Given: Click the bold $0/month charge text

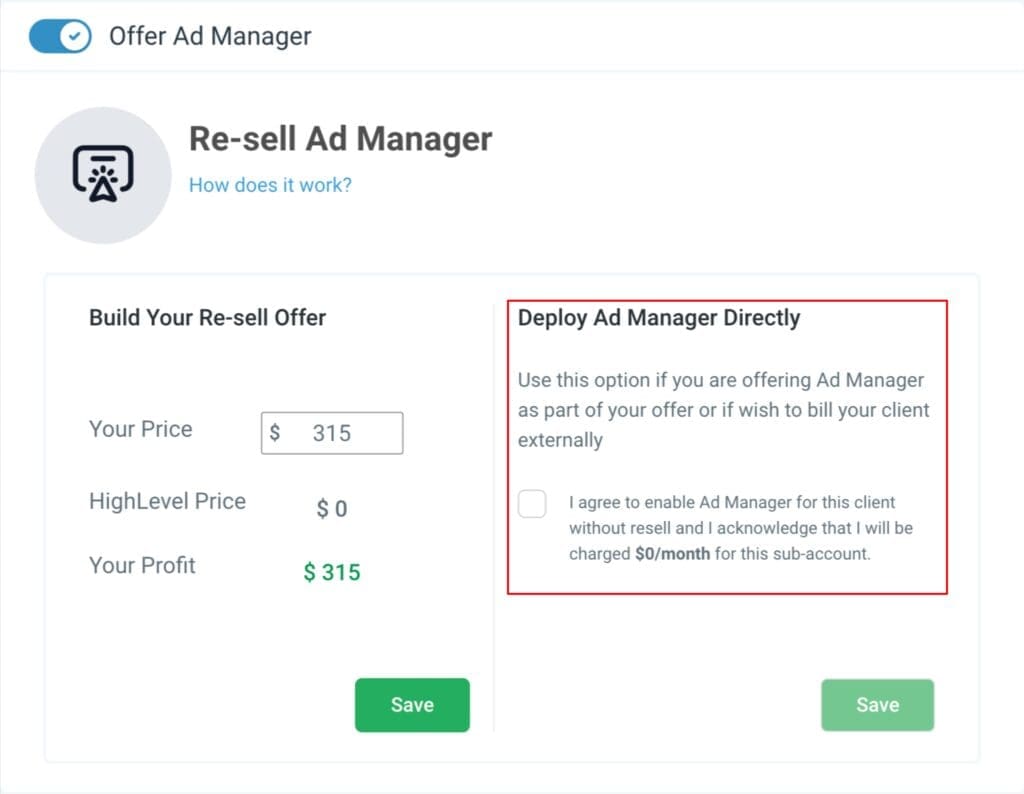Looking at the screenshot, I should 672,554.
